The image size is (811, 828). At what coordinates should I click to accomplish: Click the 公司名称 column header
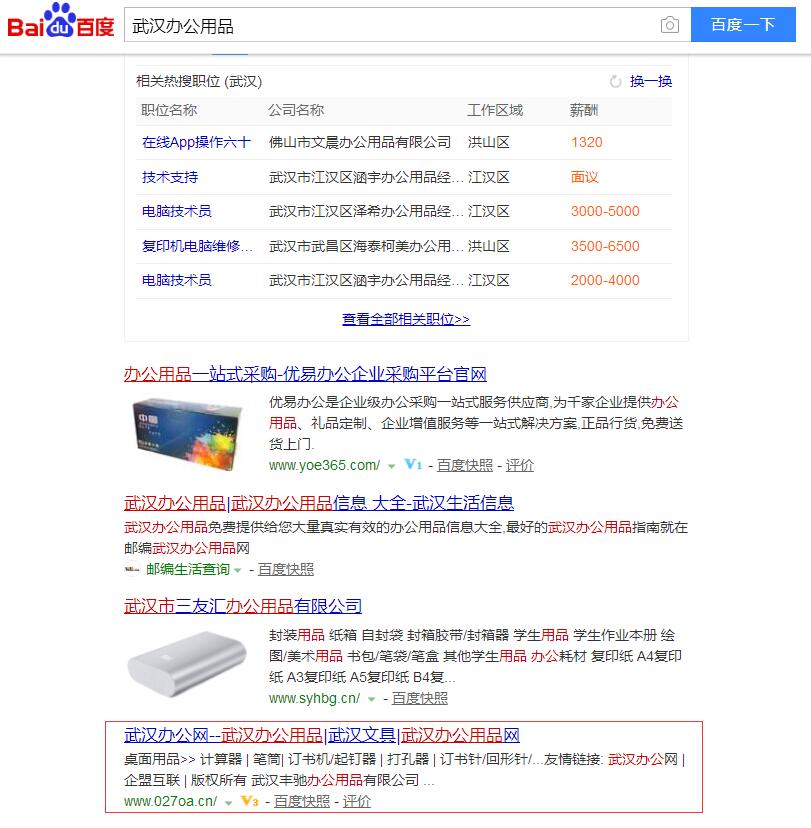pos(296,110)
